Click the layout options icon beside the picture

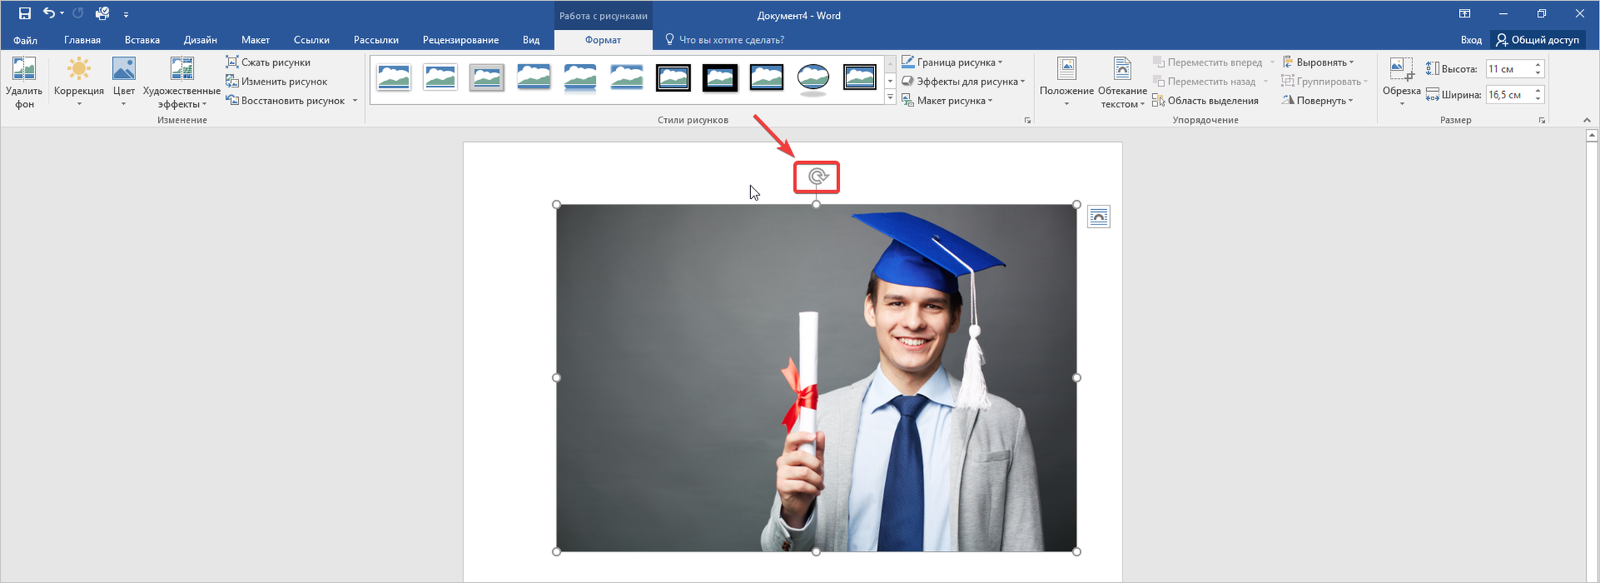pos(1098,217)
